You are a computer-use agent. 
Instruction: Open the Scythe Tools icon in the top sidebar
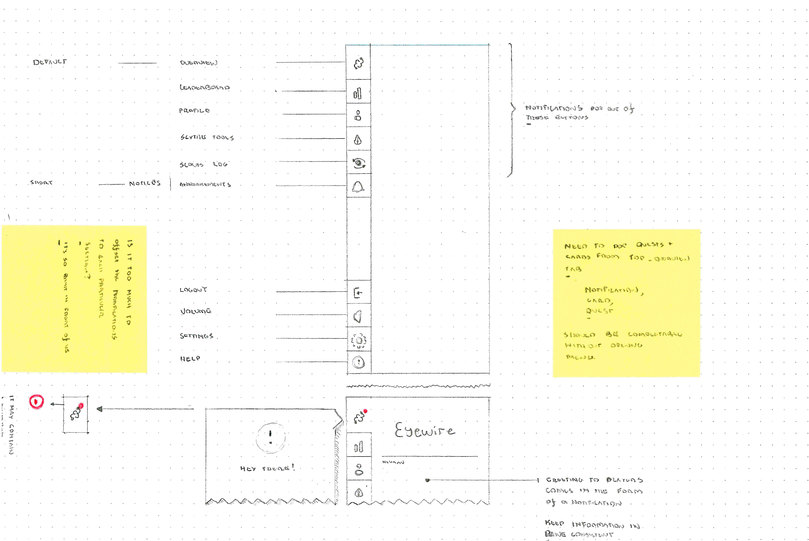click(x=357, y=139)
